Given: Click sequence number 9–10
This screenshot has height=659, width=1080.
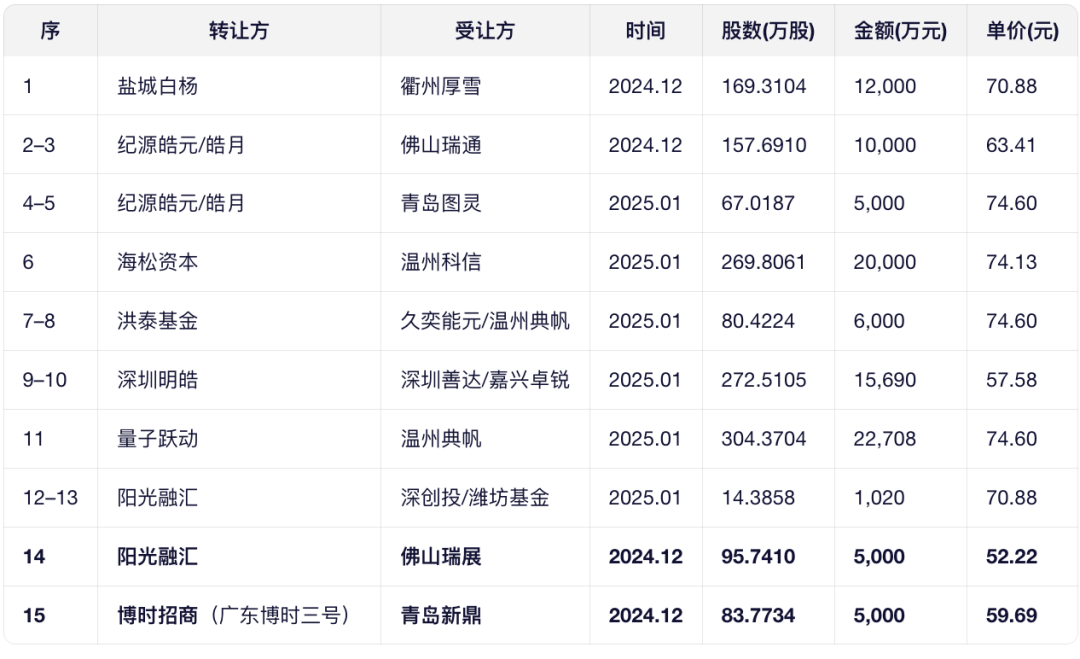Looking at the screenshot, I should click(45, 379).
